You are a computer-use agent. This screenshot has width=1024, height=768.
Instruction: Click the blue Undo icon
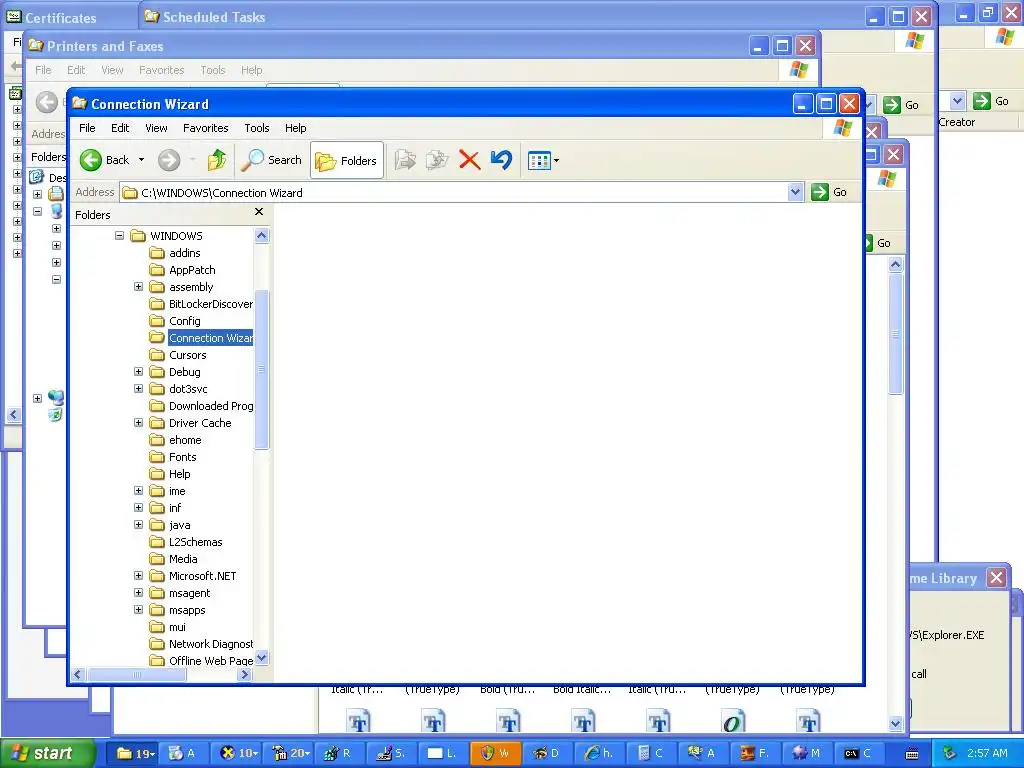(501, 160)
